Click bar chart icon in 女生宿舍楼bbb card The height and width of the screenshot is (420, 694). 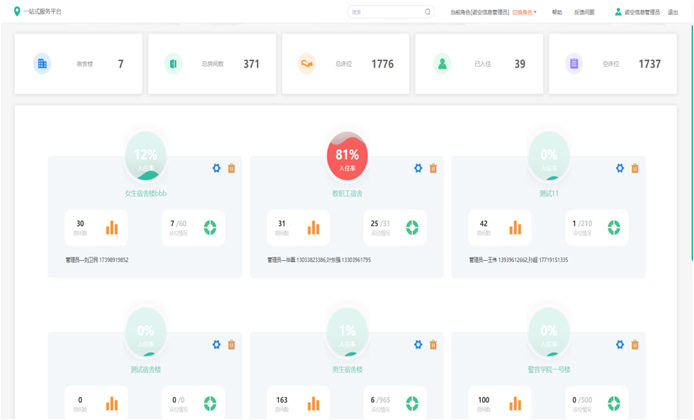[x=112, y=228]
